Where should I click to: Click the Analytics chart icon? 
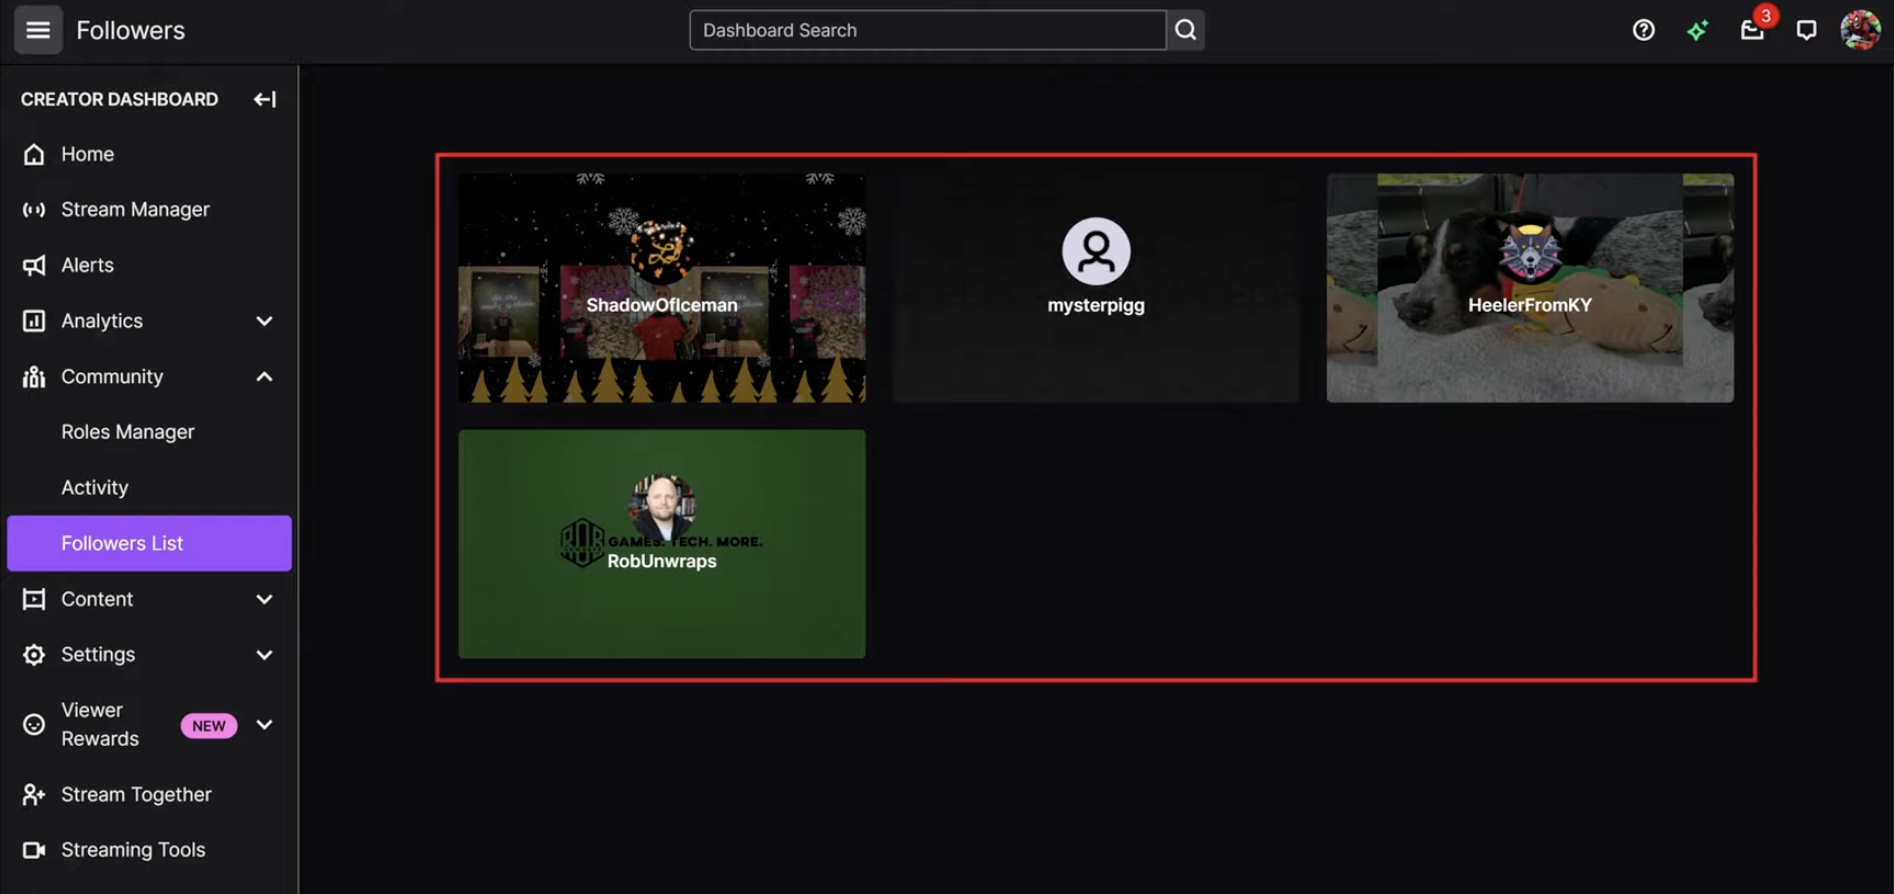click(34, 321)
